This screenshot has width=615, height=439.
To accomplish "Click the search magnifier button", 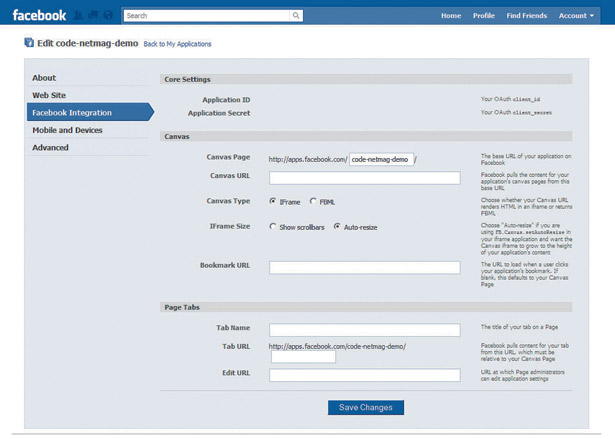I will (296, 15).
